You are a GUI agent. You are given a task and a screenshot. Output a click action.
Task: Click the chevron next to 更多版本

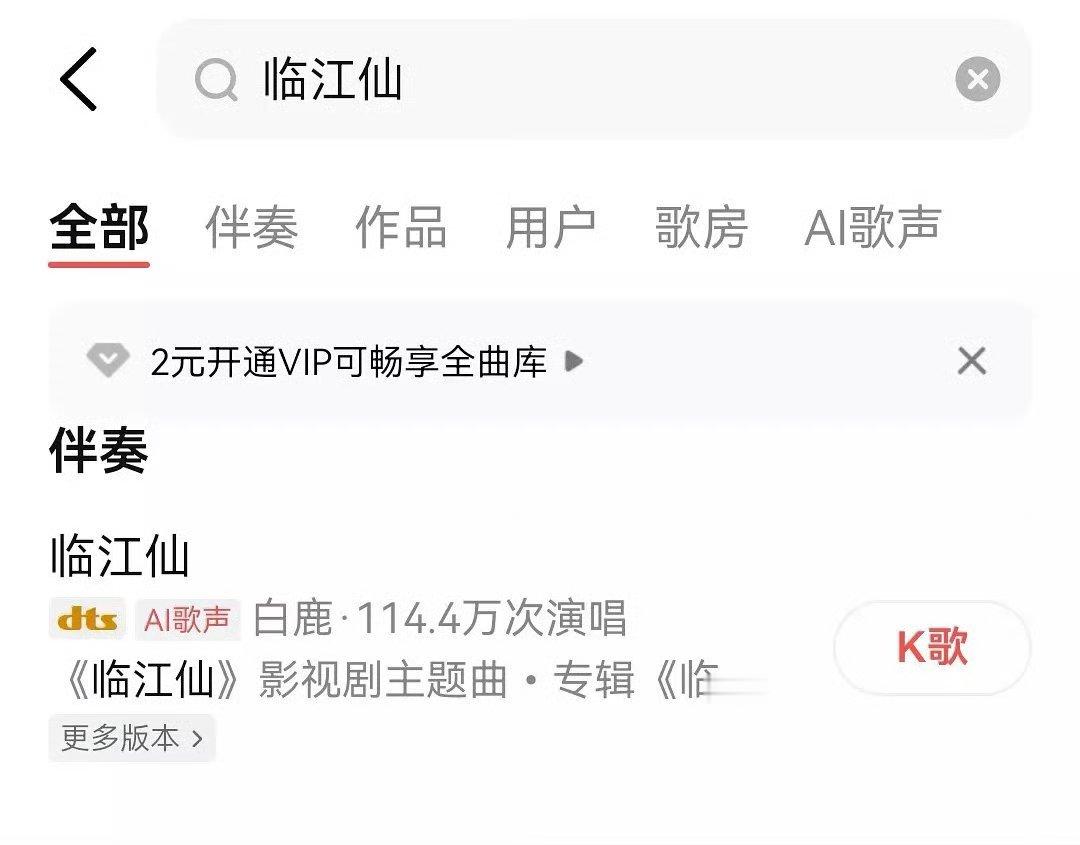198,739
